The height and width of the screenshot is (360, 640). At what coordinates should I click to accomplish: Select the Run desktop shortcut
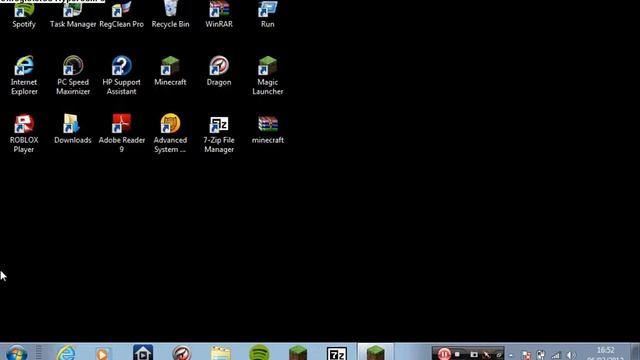coord(267,14)
